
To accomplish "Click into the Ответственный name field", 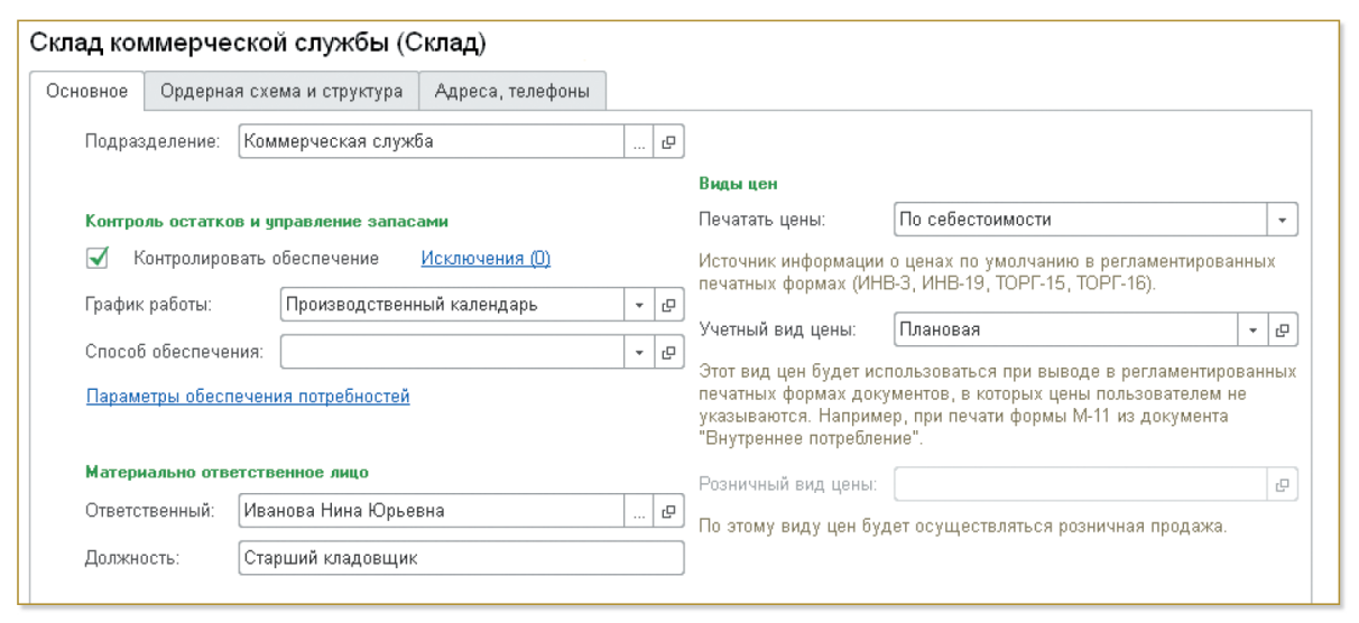I will (430, 511).
